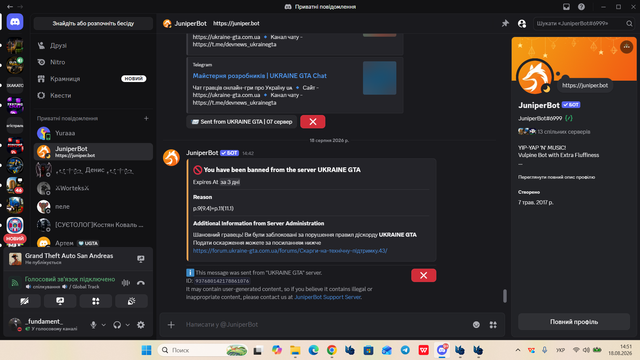The width and height of the screenshot is (640, 360).
Task: Click the Full profile button
Action: tap(573, 322)
